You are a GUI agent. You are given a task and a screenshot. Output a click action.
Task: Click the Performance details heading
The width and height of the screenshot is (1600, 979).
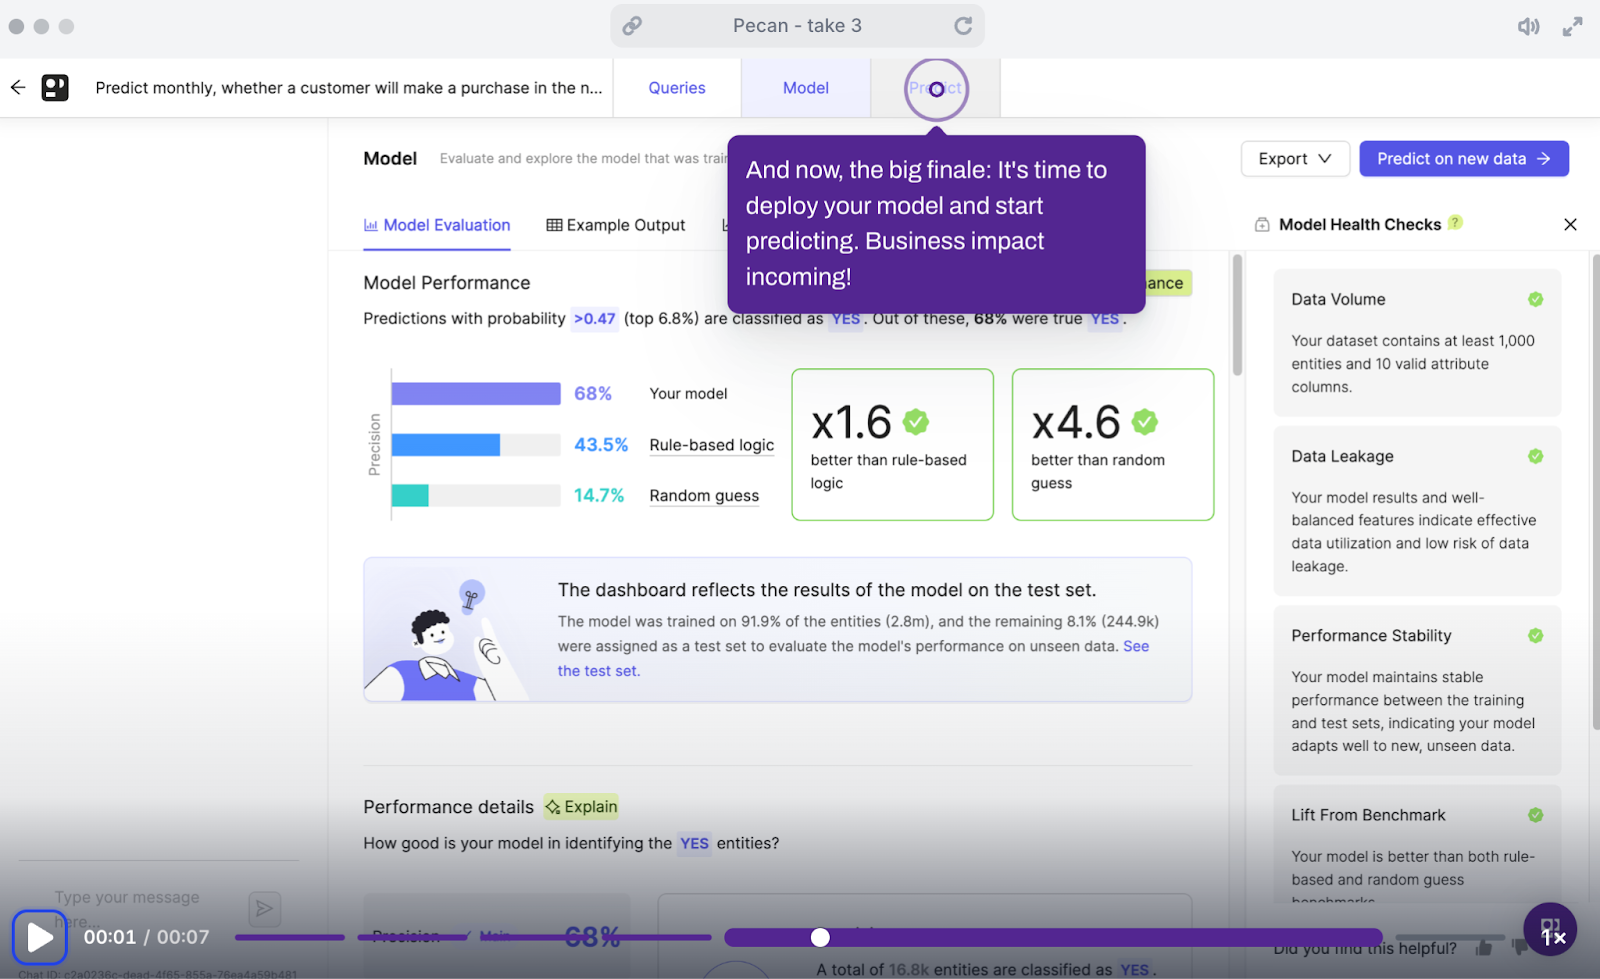449,807
